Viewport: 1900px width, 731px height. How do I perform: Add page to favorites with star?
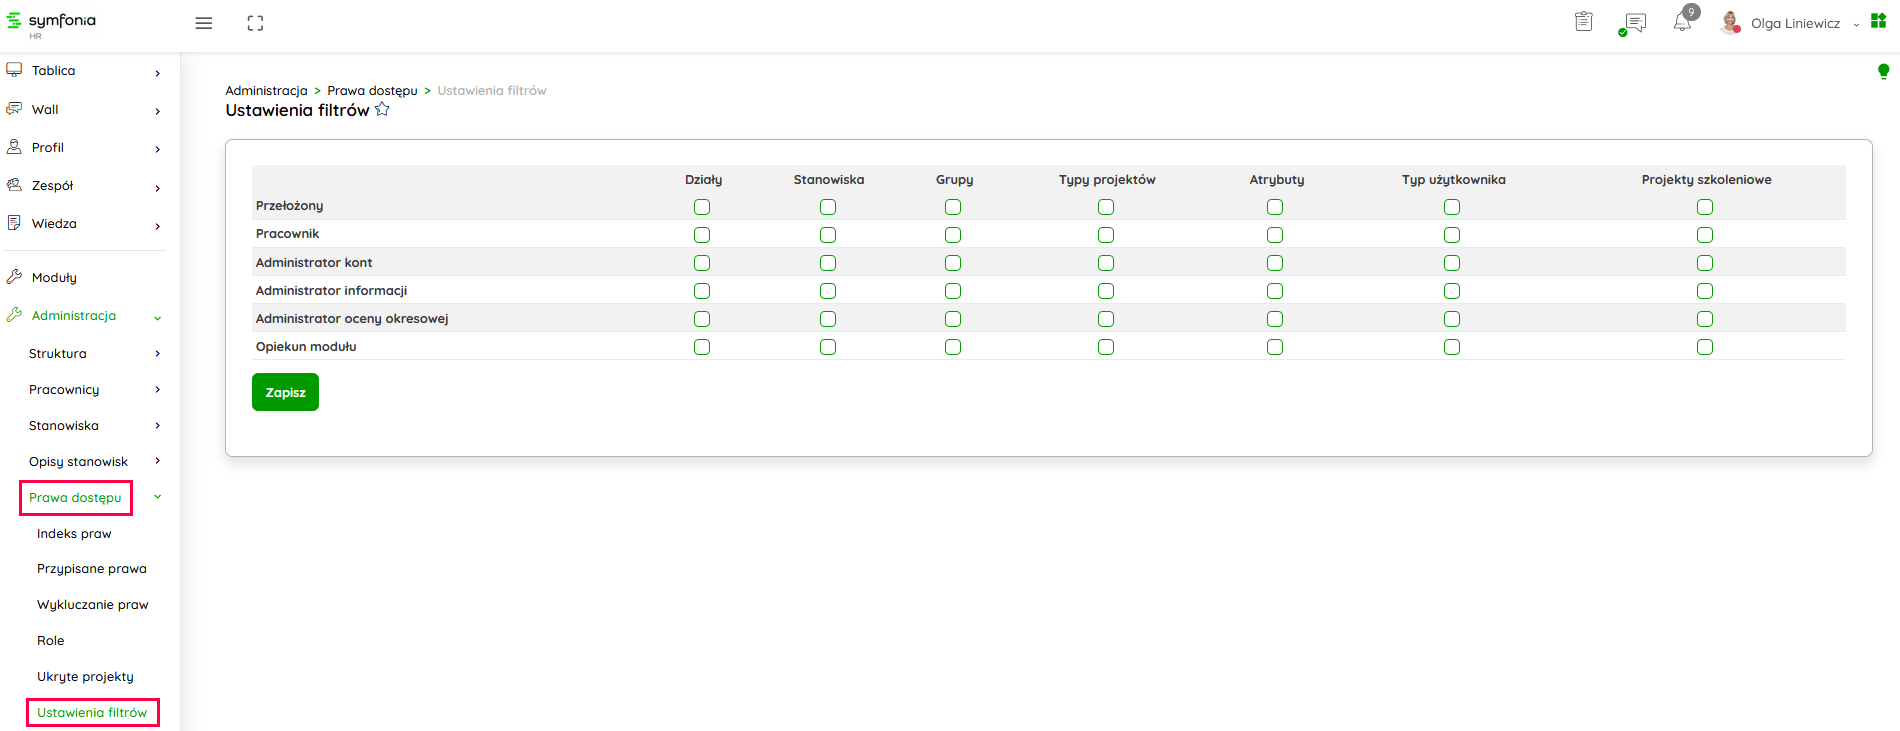click(382, 110)
